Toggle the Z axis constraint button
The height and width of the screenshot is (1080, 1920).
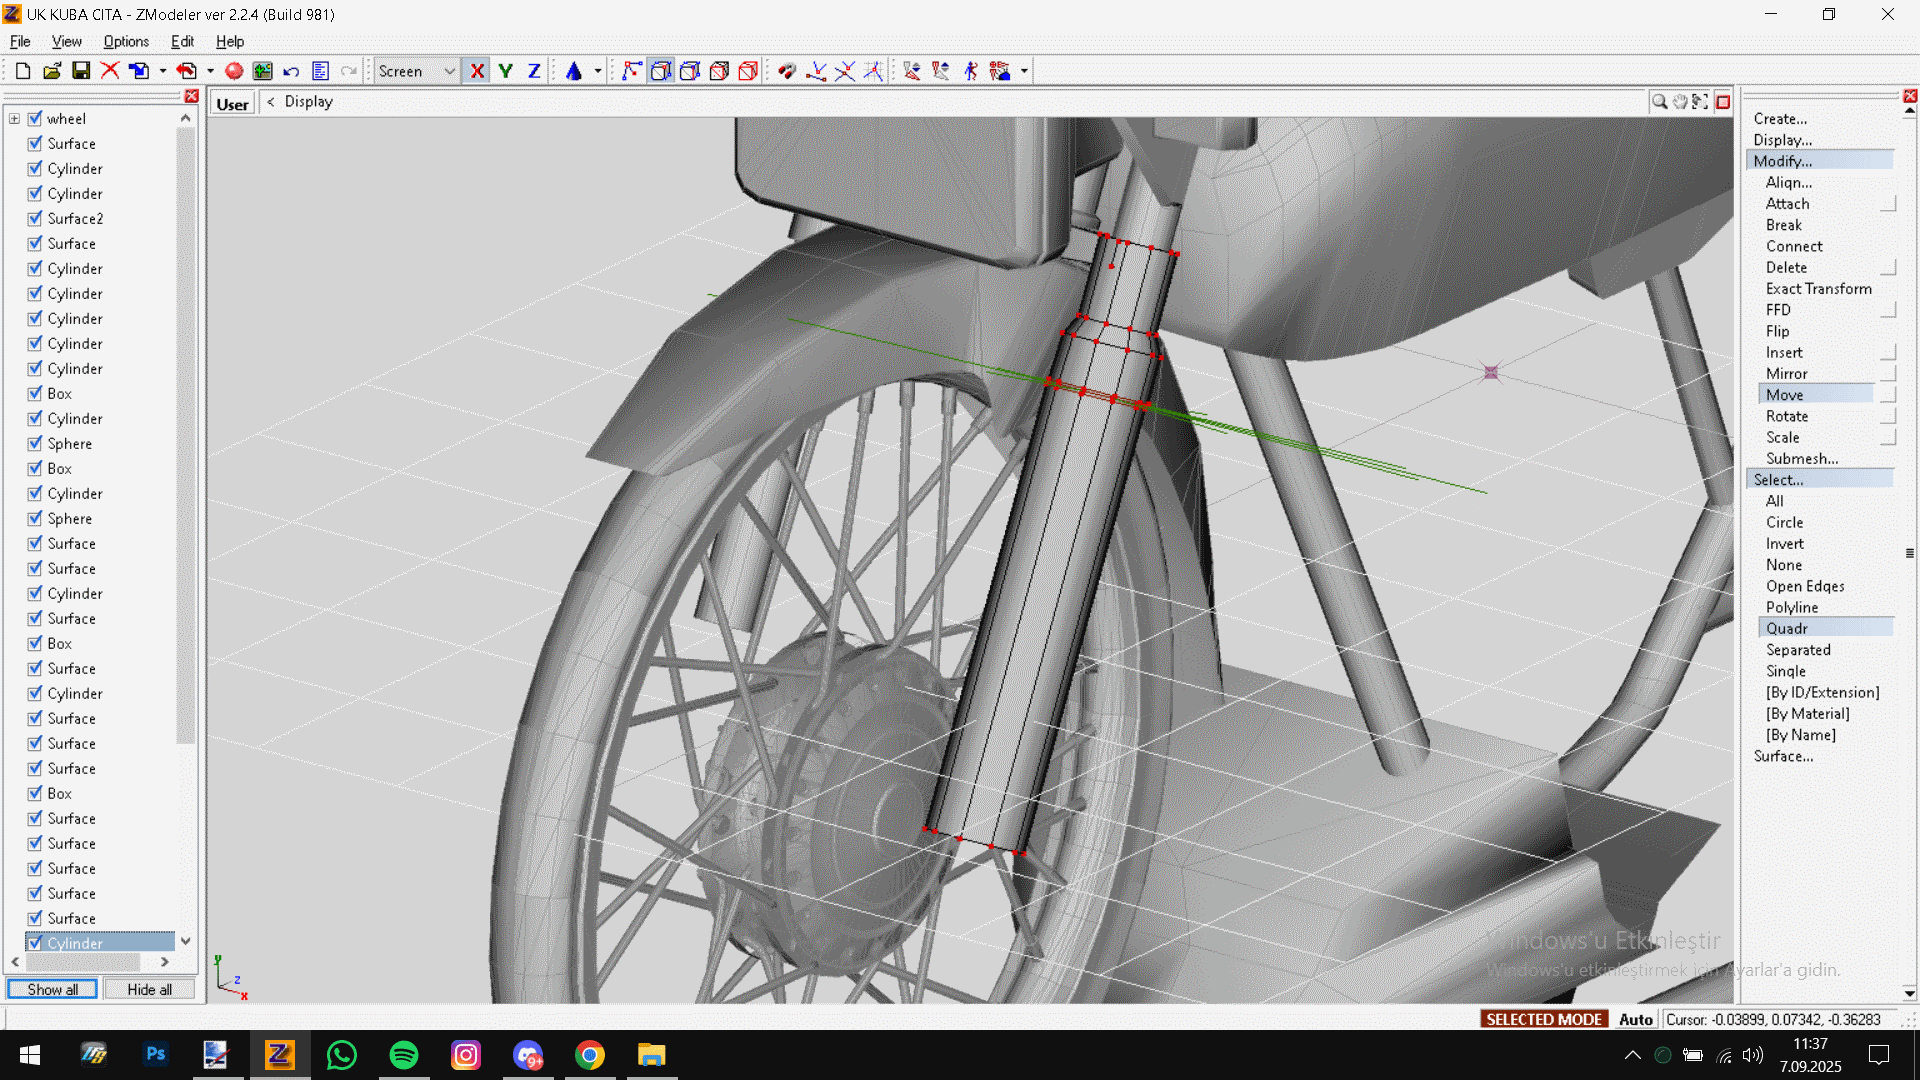(x=534, y=71)
